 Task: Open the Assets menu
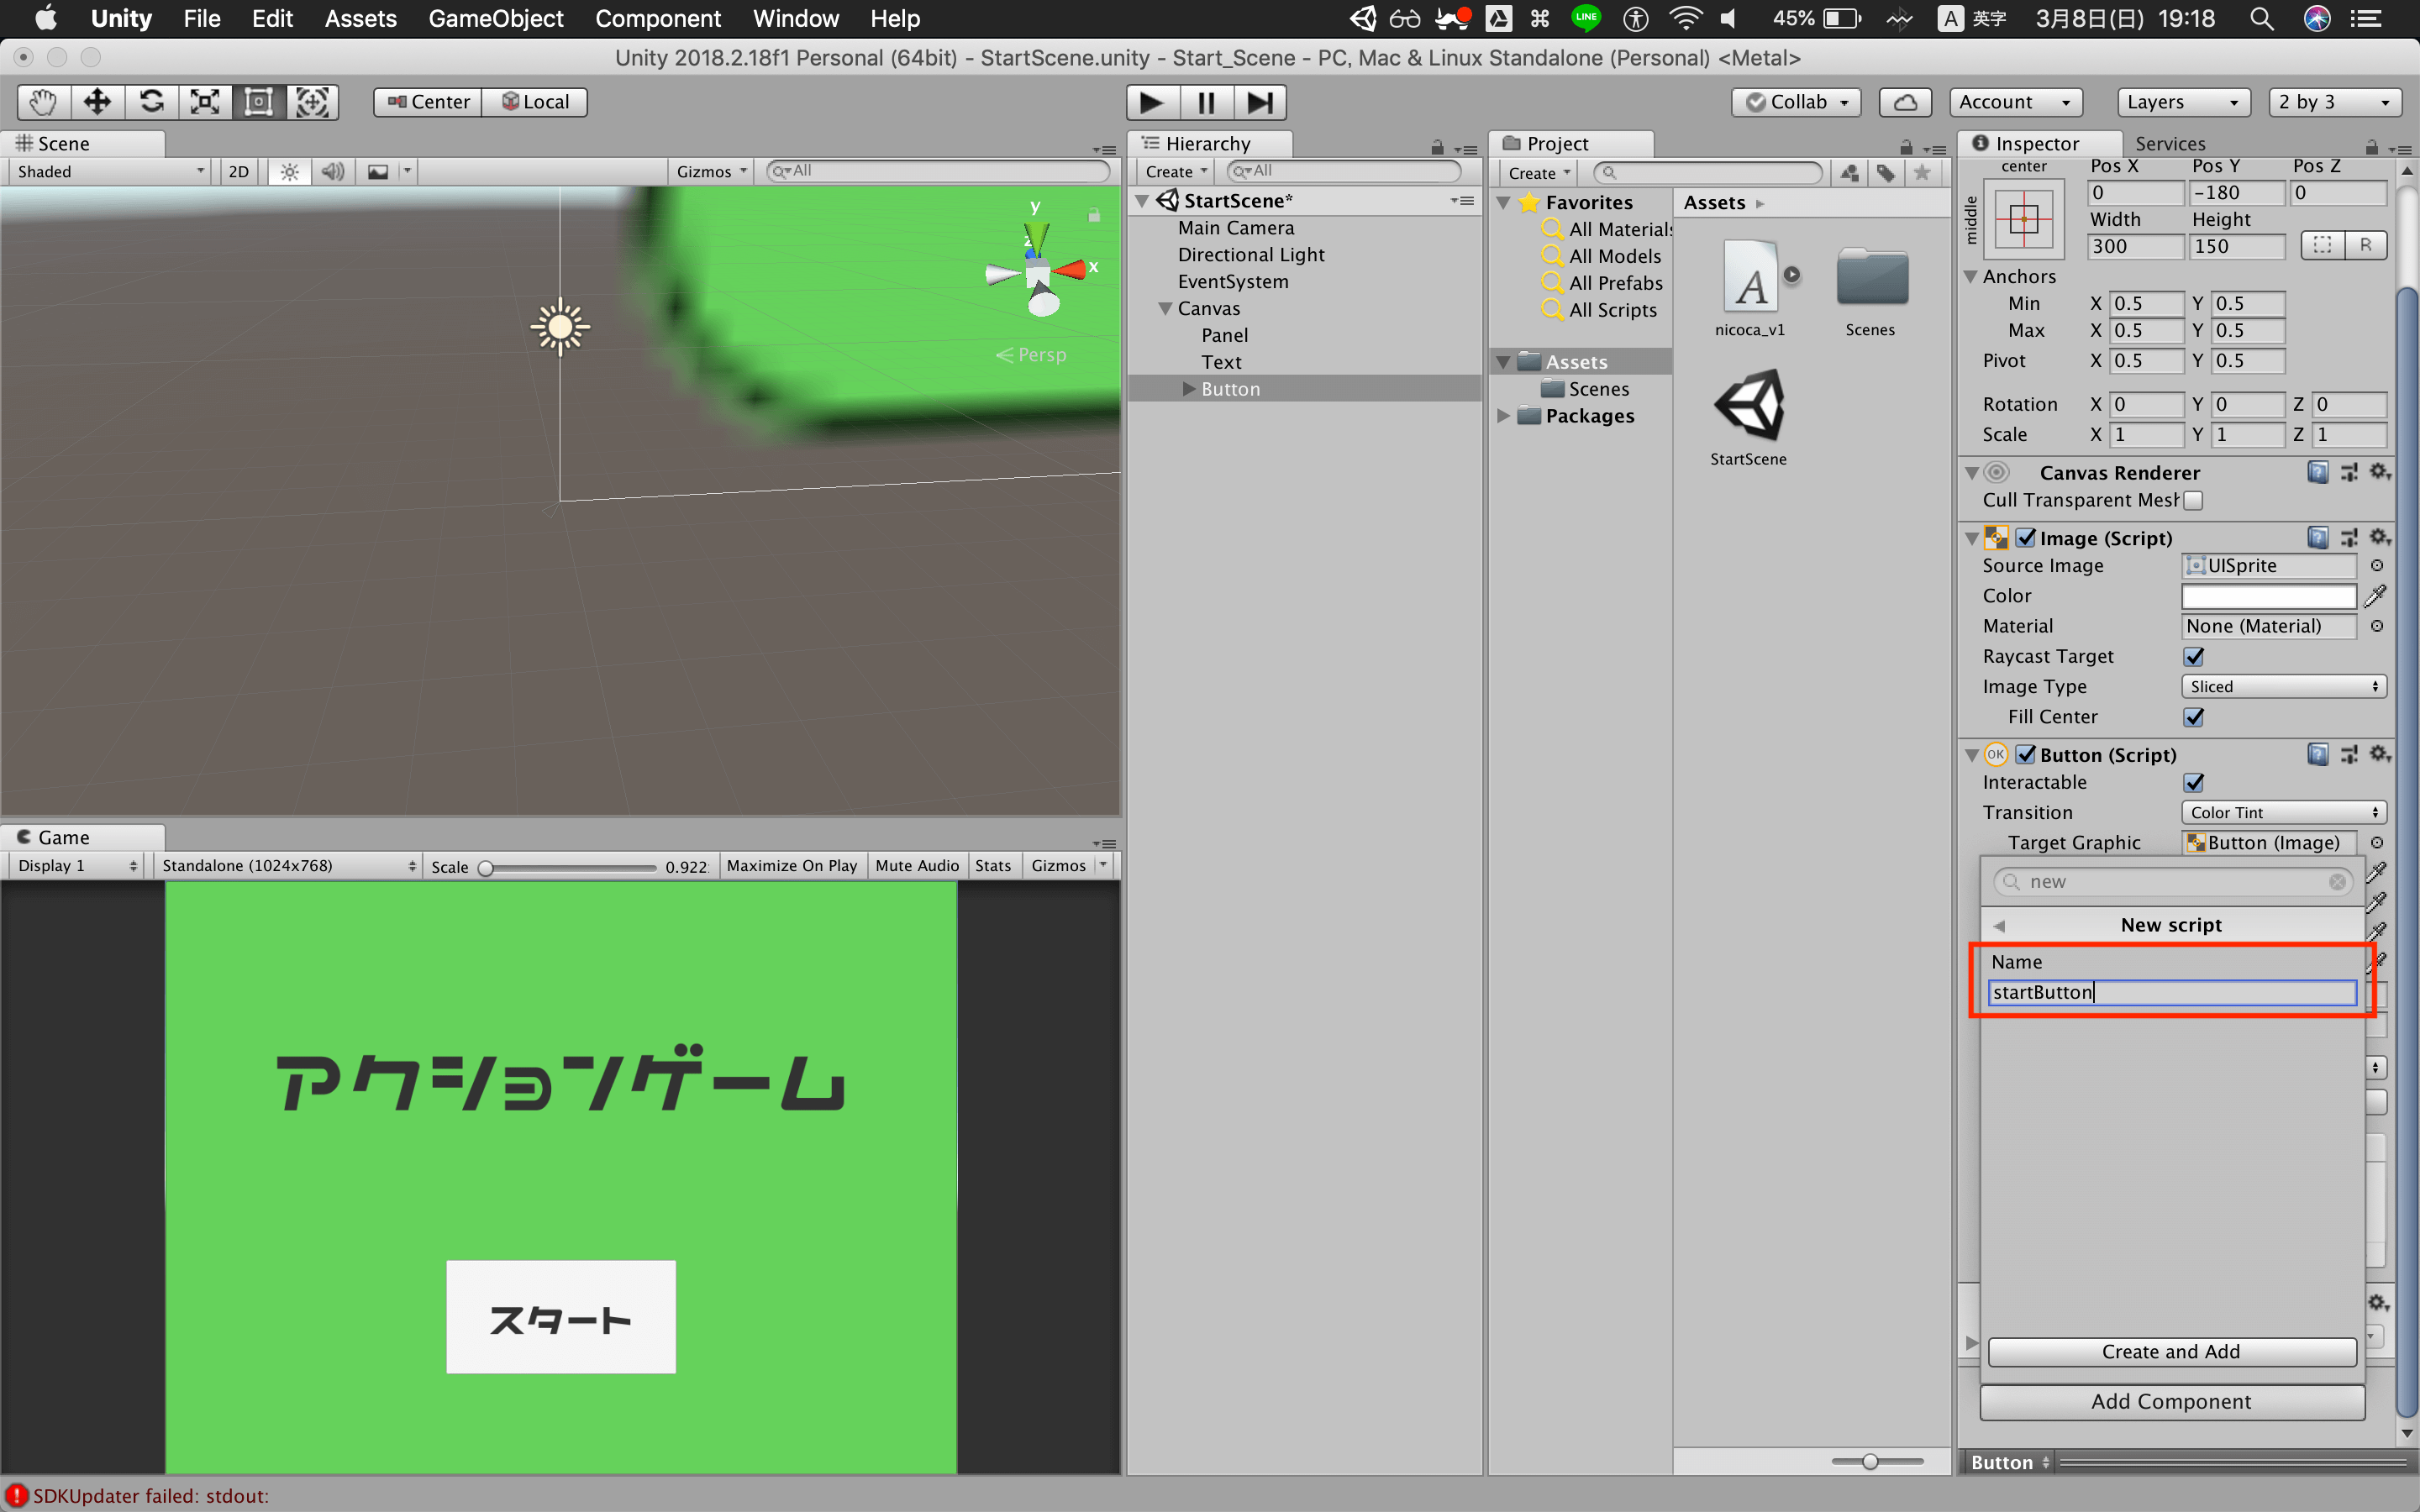point(360,19)
